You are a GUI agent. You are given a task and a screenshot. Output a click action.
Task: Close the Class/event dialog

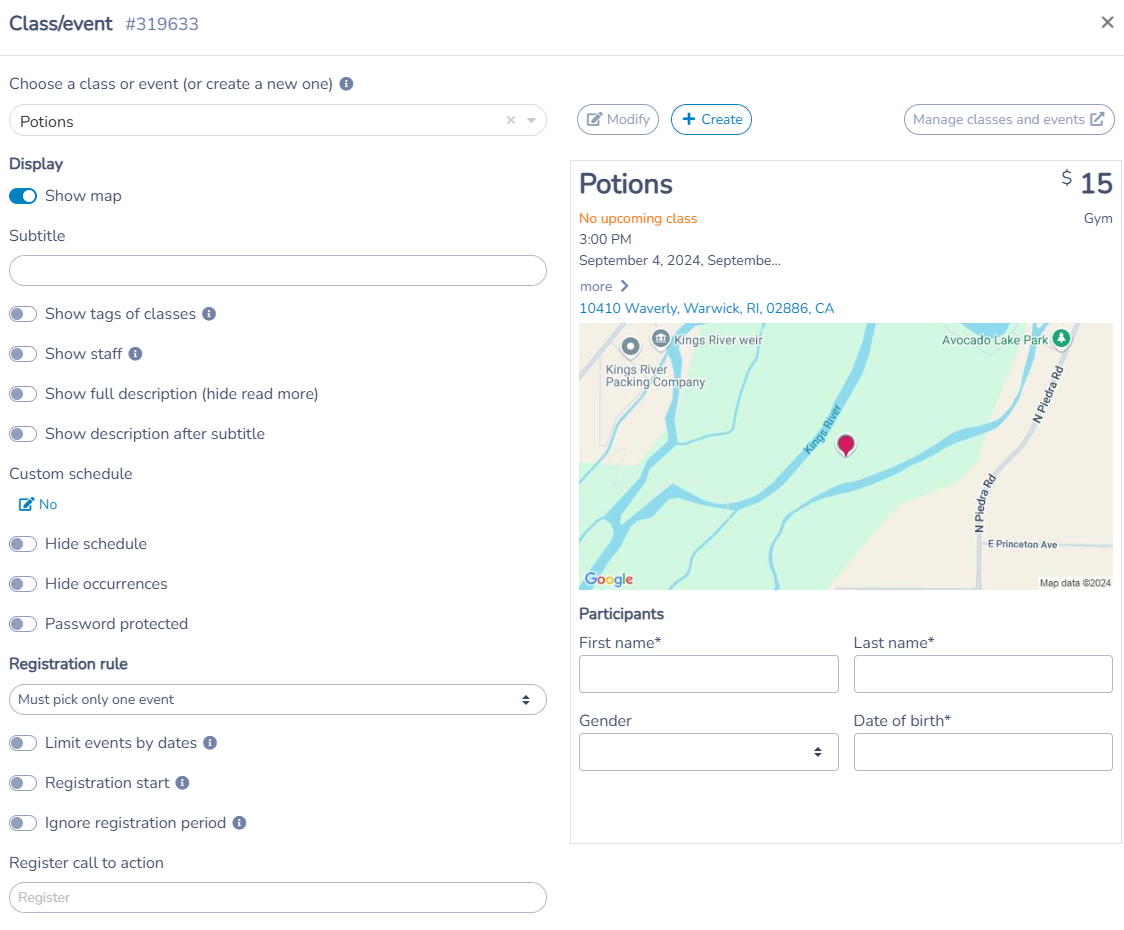tap(1107, 23)
